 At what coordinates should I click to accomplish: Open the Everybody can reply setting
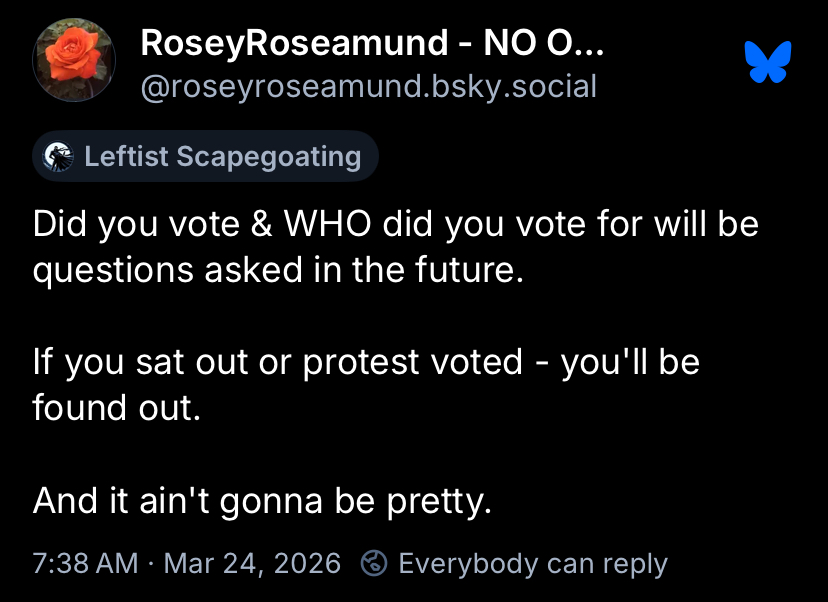click(x=531, y=563)
